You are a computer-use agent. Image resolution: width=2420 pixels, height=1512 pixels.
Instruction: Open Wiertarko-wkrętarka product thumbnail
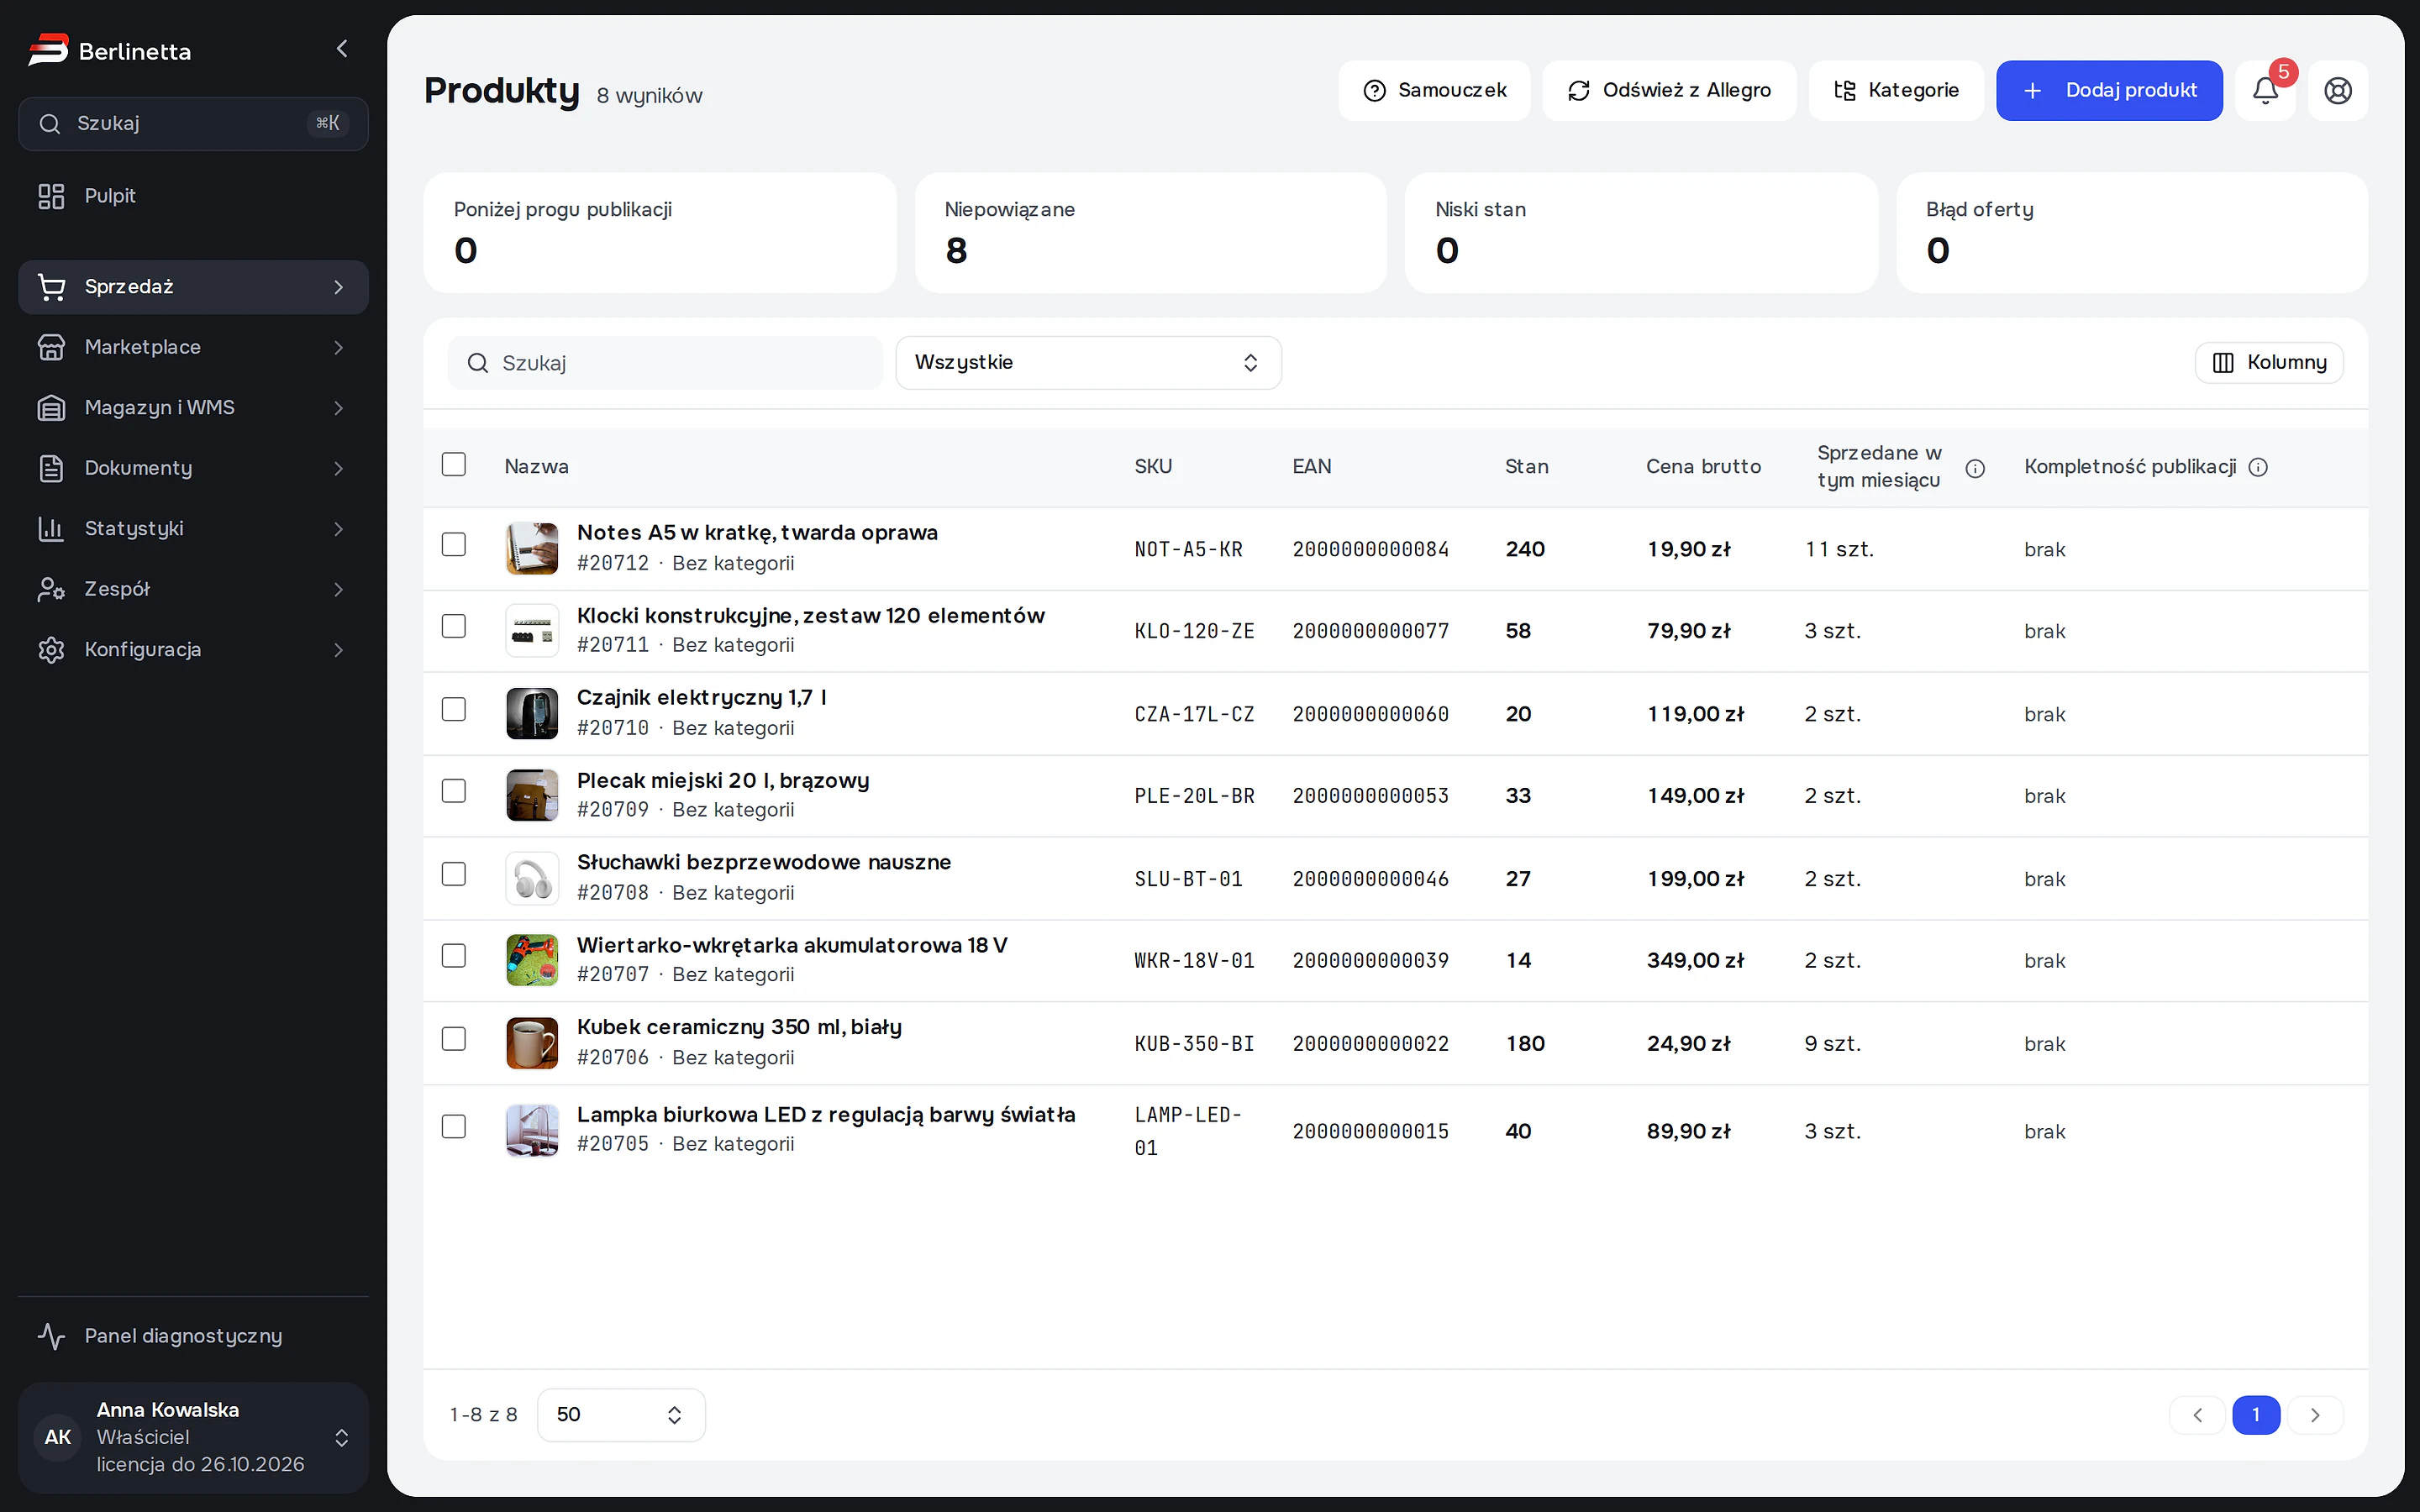point(532,960)
